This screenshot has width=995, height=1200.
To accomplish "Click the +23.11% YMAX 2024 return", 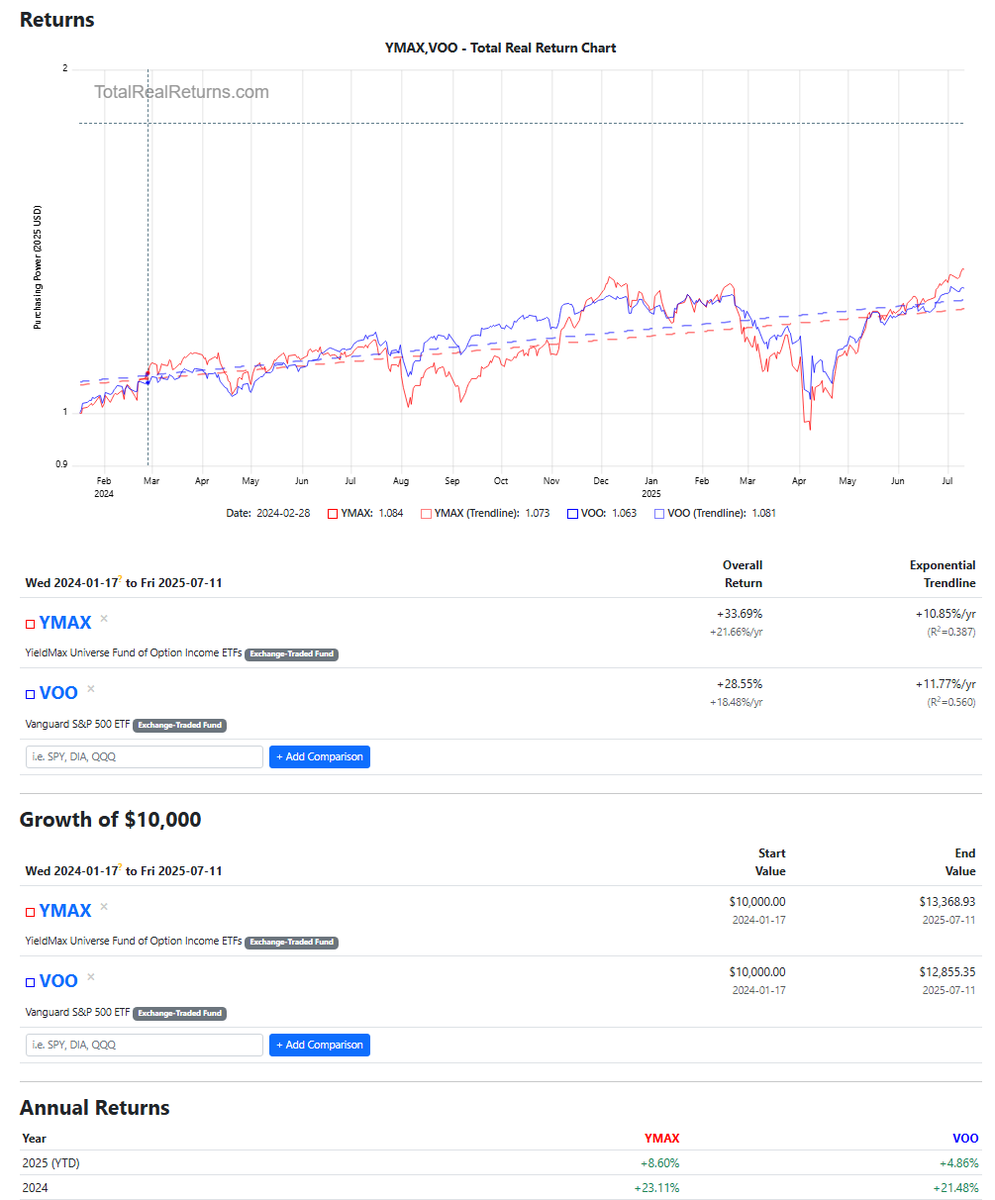I will [657, 1188].
